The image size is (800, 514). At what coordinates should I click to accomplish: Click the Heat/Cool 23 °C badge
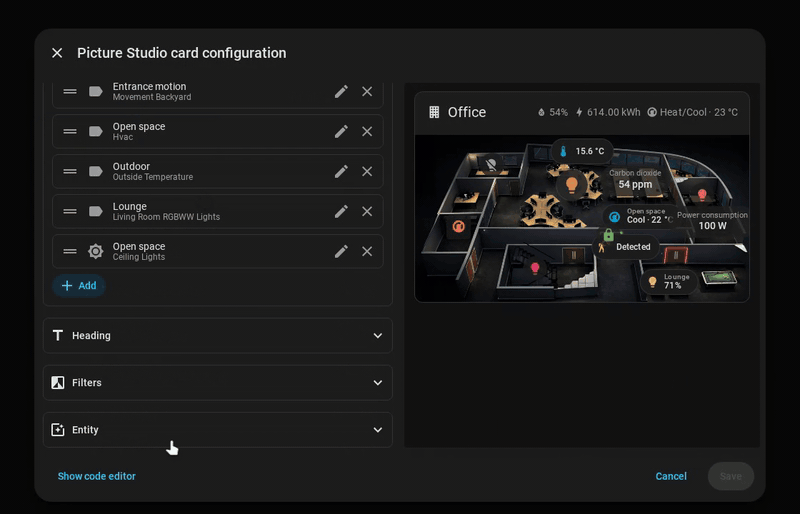692,112
